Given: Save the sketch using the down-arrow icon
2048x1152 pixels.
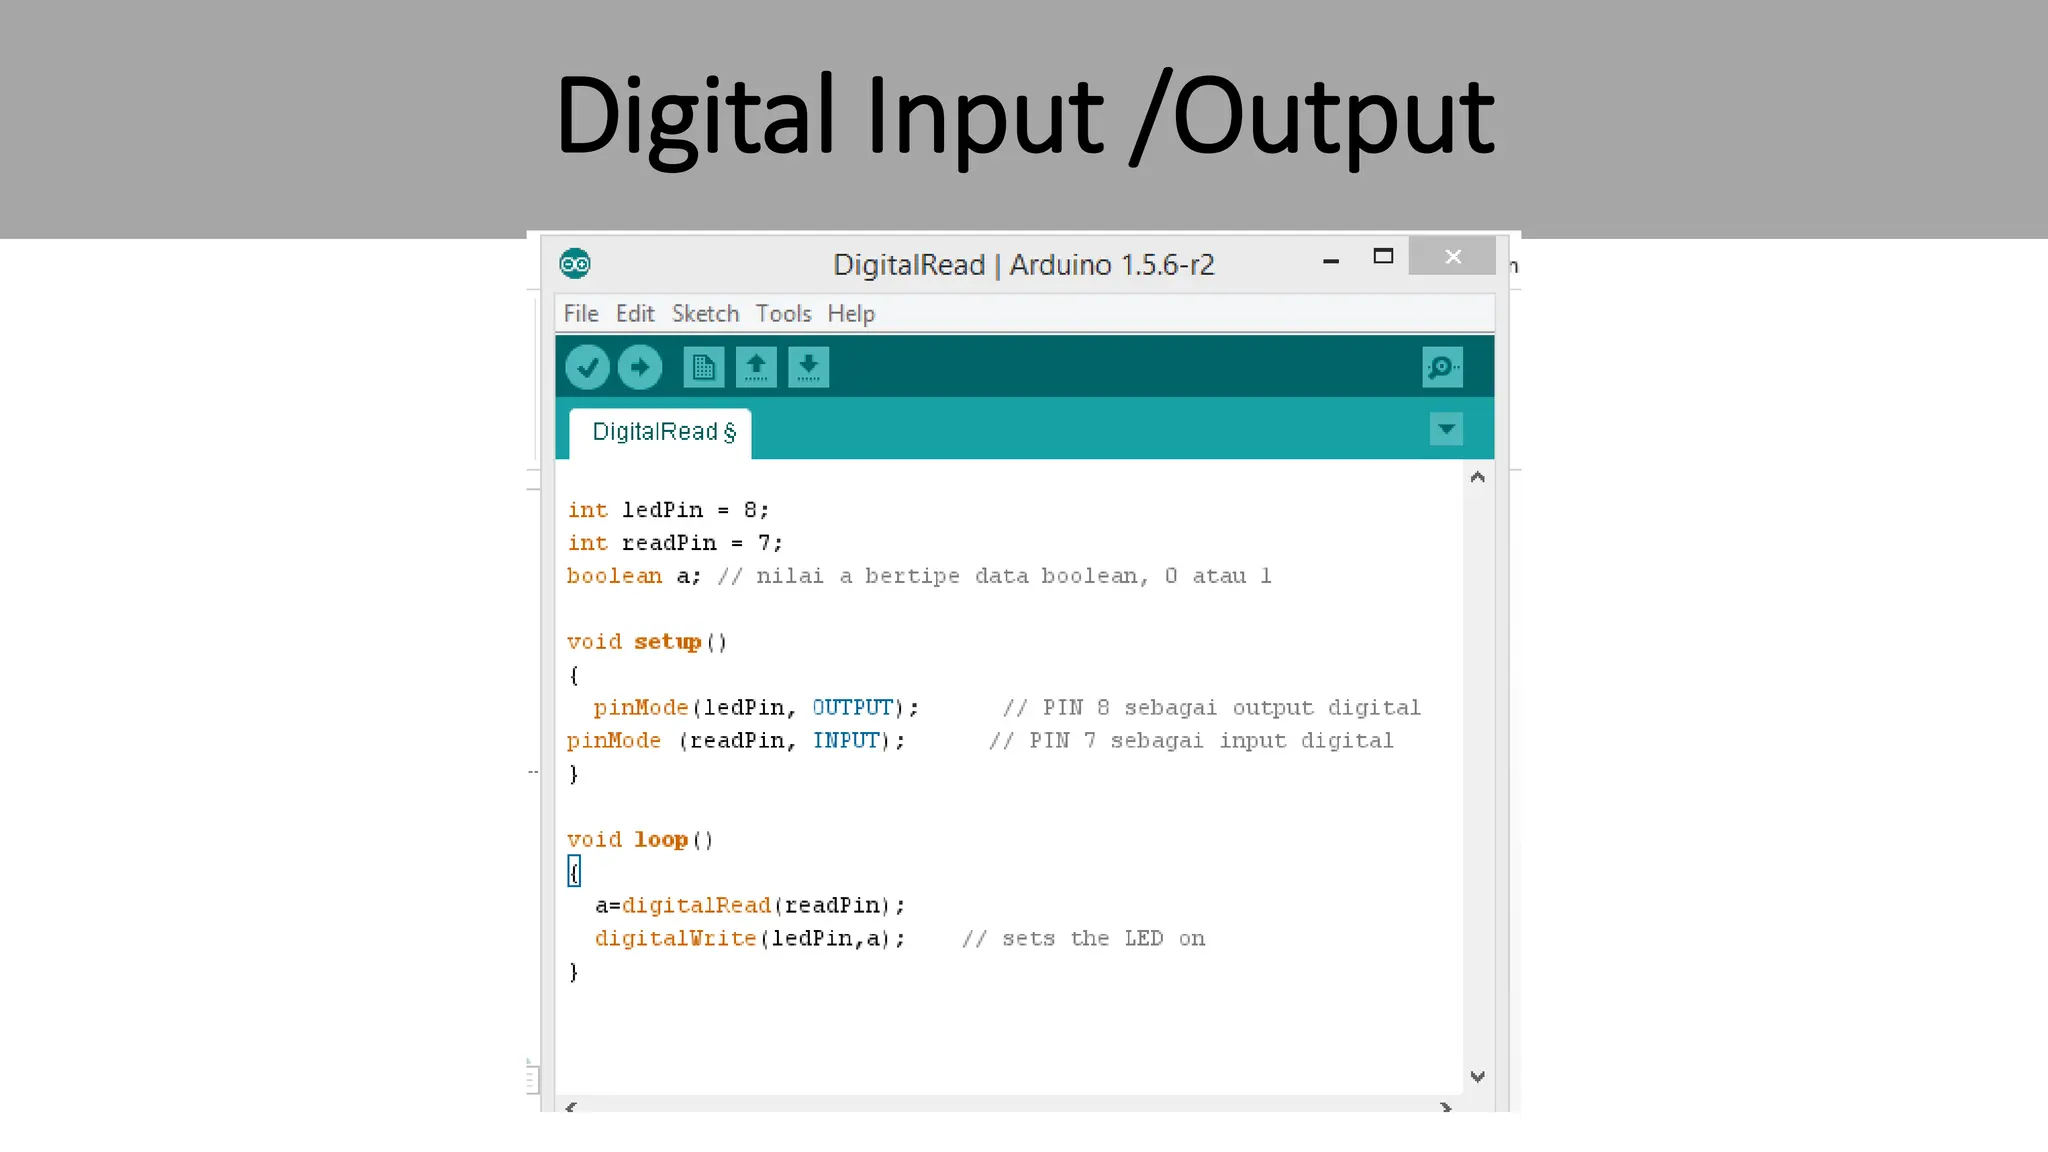Looking at the screenshot, I should (808, 367).
